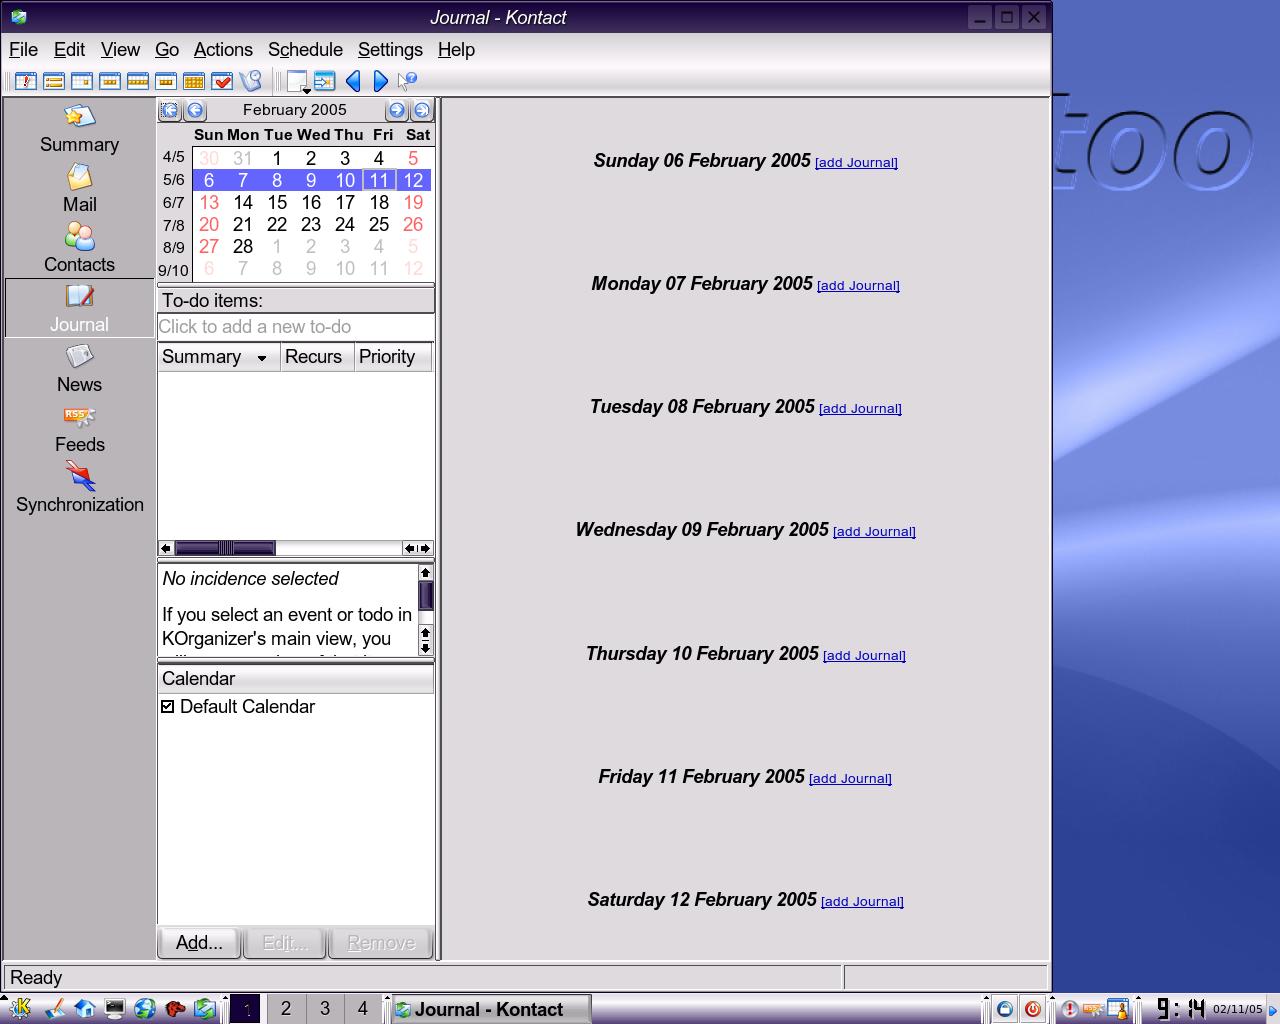The width and height of the screenshot is (1280, 1024).
Task: Go forward with the blue right arrow
Action: [x=380, y=81]
